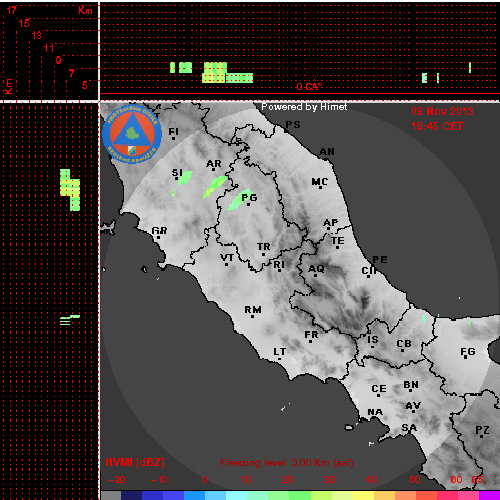Click the Protezione Civile Abruzzo logo
The image size is (500, 500).
(x=132, y=134)
